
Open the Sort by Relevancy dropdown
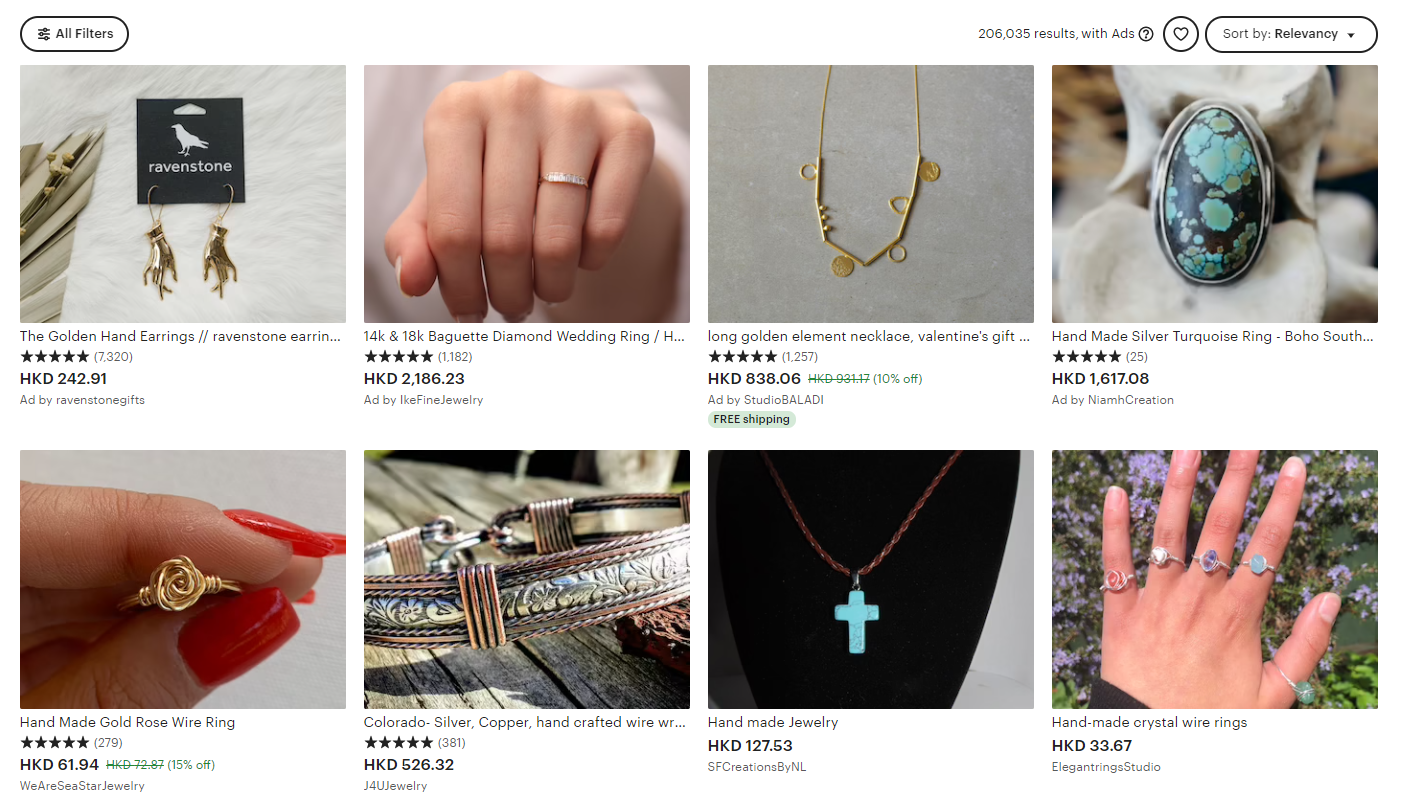1290,34
